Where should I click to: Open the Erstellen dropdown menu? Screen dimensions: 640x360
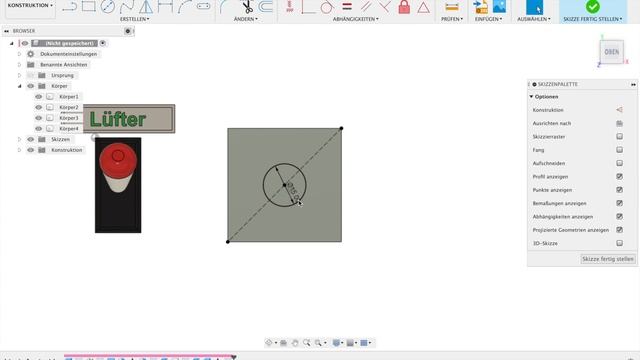[135, 19]
